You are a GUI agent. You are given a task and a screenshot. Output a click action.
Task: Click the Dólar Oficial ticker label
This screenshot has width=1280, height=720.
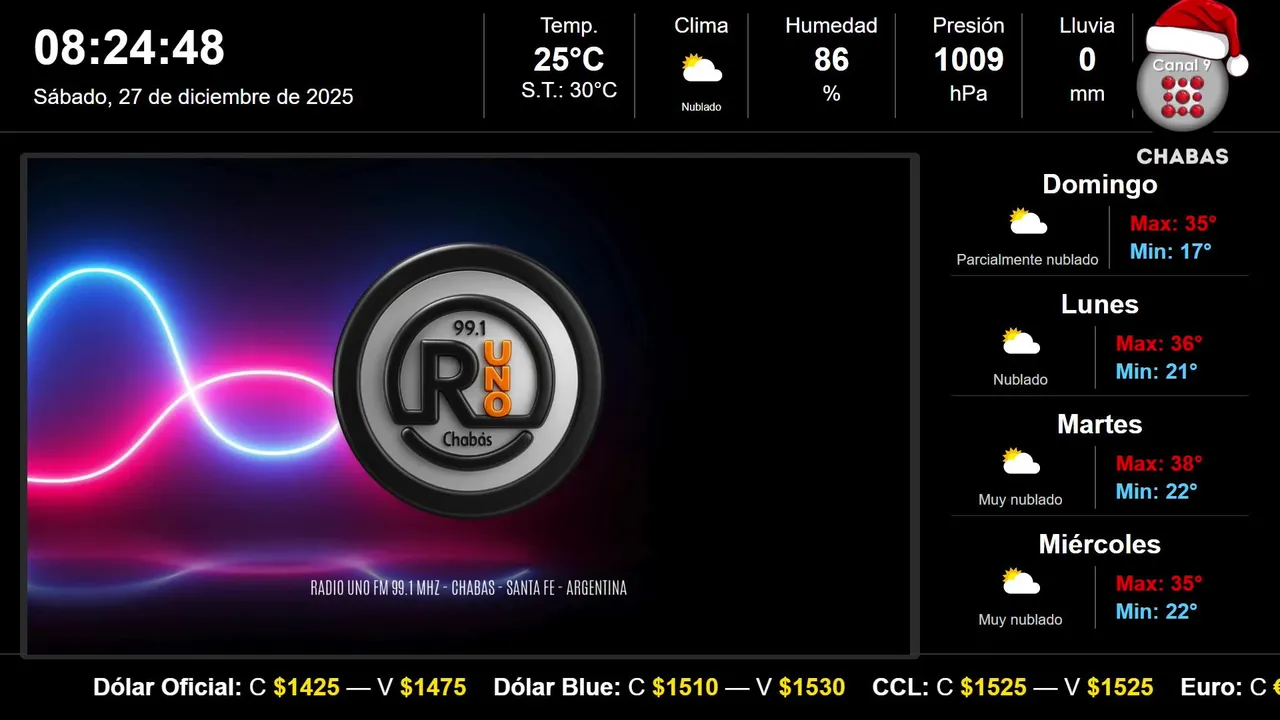tap(168, 687)
